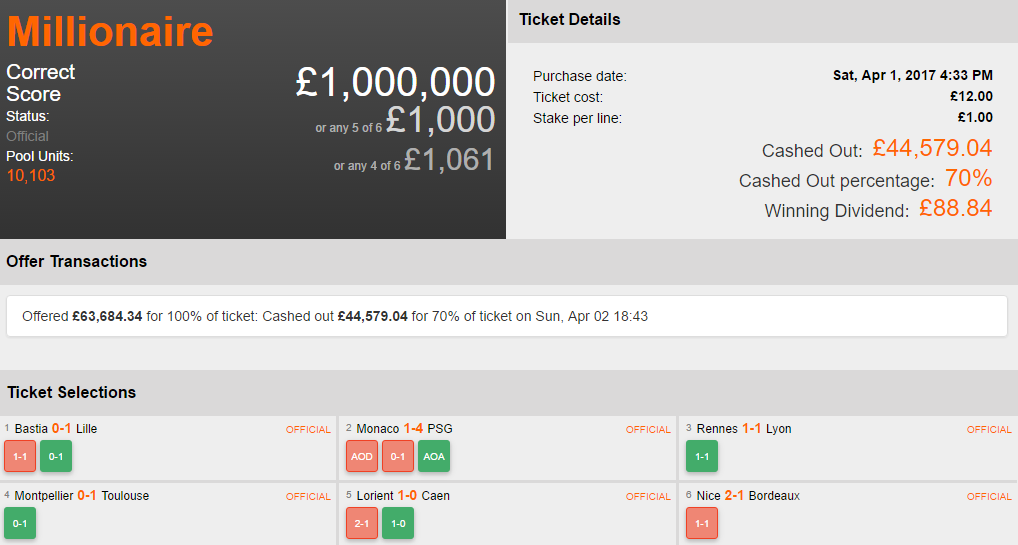Click the green 0-1 chip for Bastia v Lille
Screen dimensions: 1018x545
56,456
